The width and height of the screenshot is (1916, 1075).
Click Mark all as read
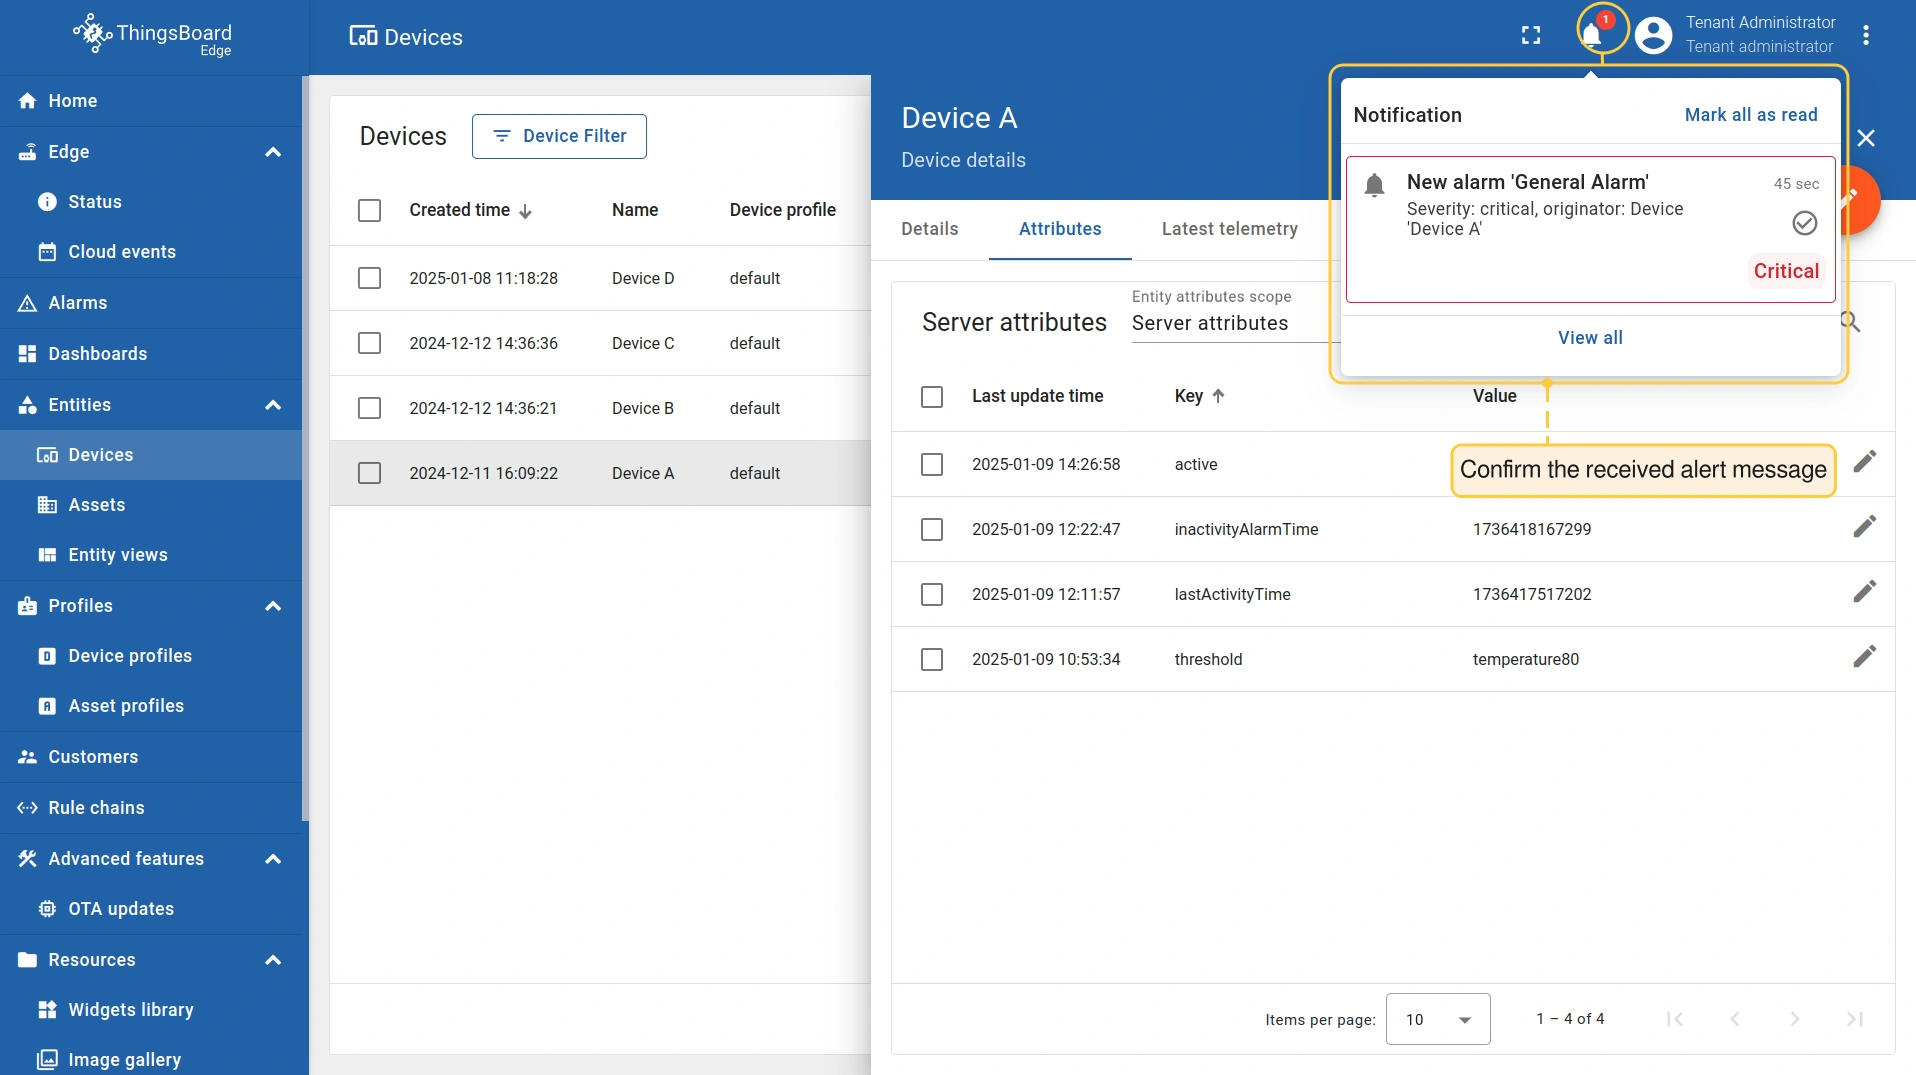(x=1750, y=115)
